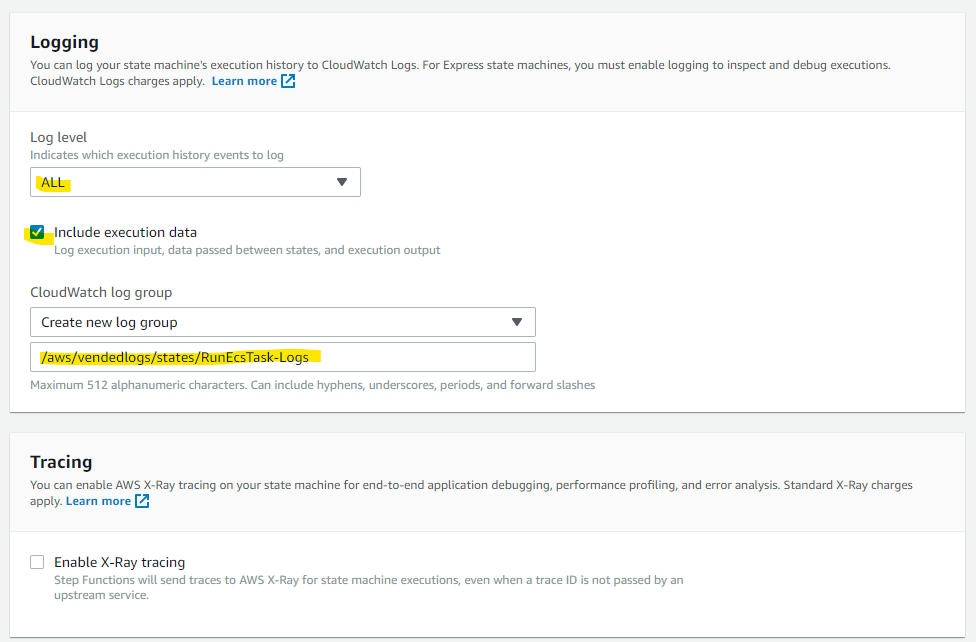Click external link icon beside Tracing Learn more
Screen dimensions: 976x642
click(140, 500)
